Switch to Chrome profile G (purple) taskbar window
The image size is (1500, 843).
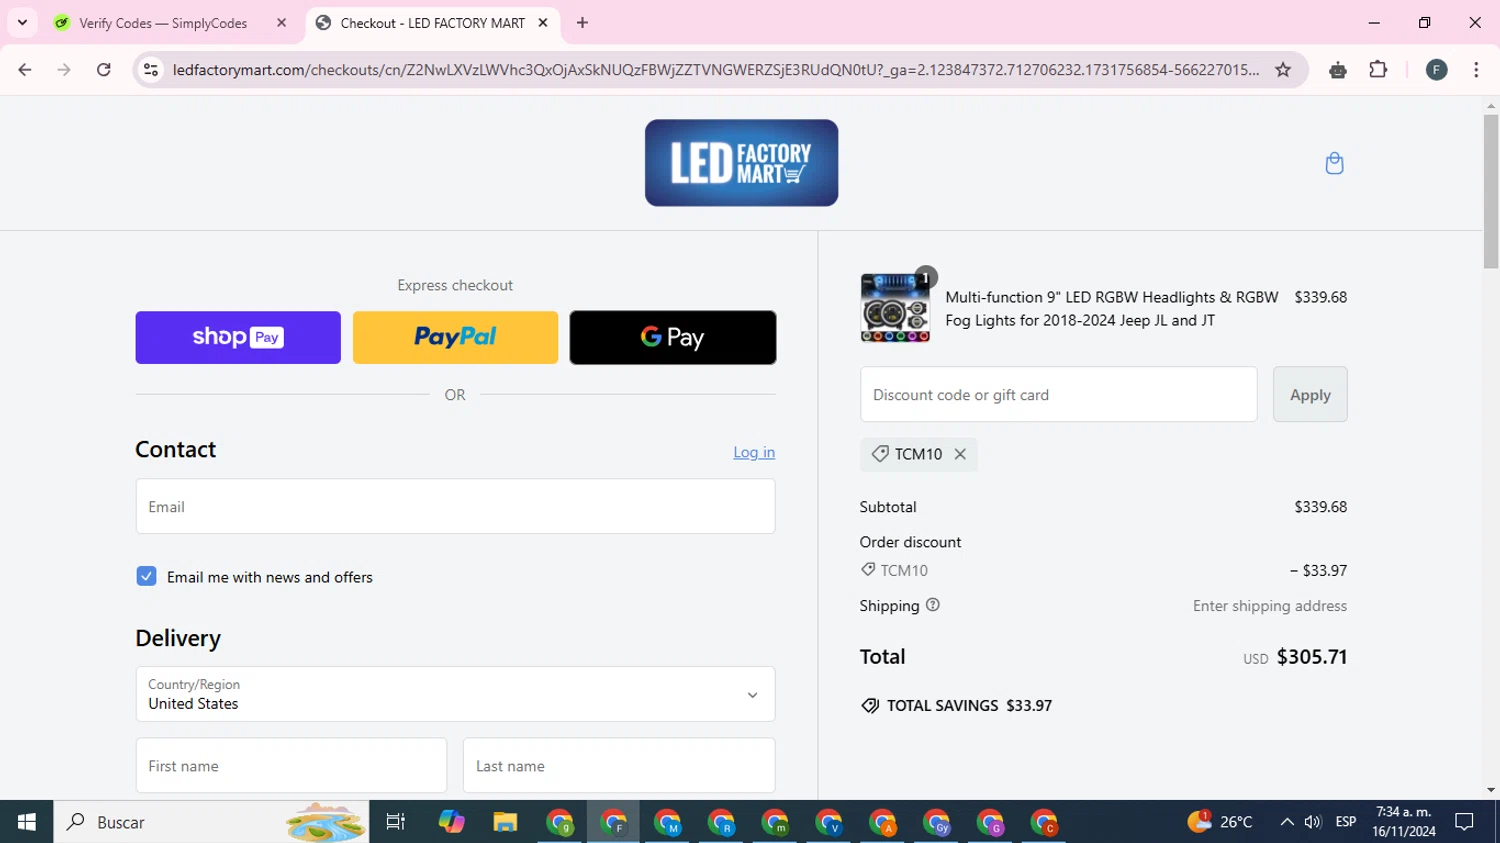(992, 822)
